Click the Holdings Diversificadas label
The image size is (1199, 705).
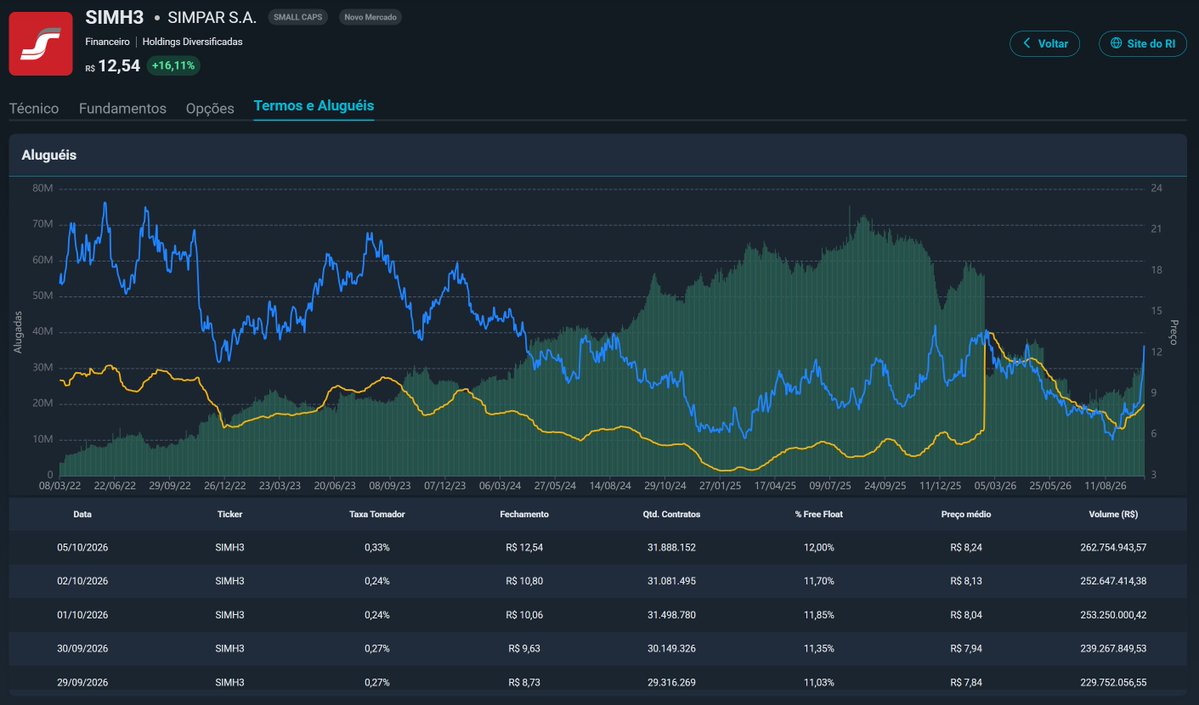point(192,42)
